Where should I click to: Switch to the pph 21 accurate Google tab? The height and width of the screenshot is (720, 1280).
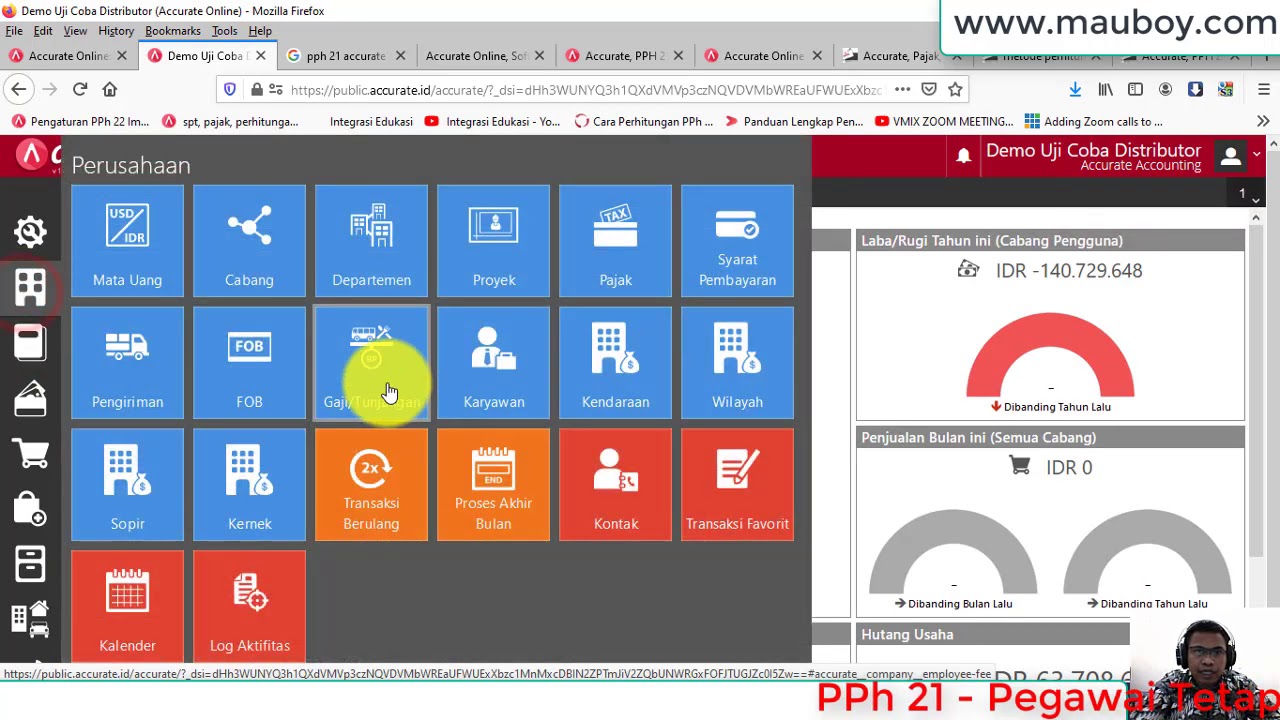346,56
